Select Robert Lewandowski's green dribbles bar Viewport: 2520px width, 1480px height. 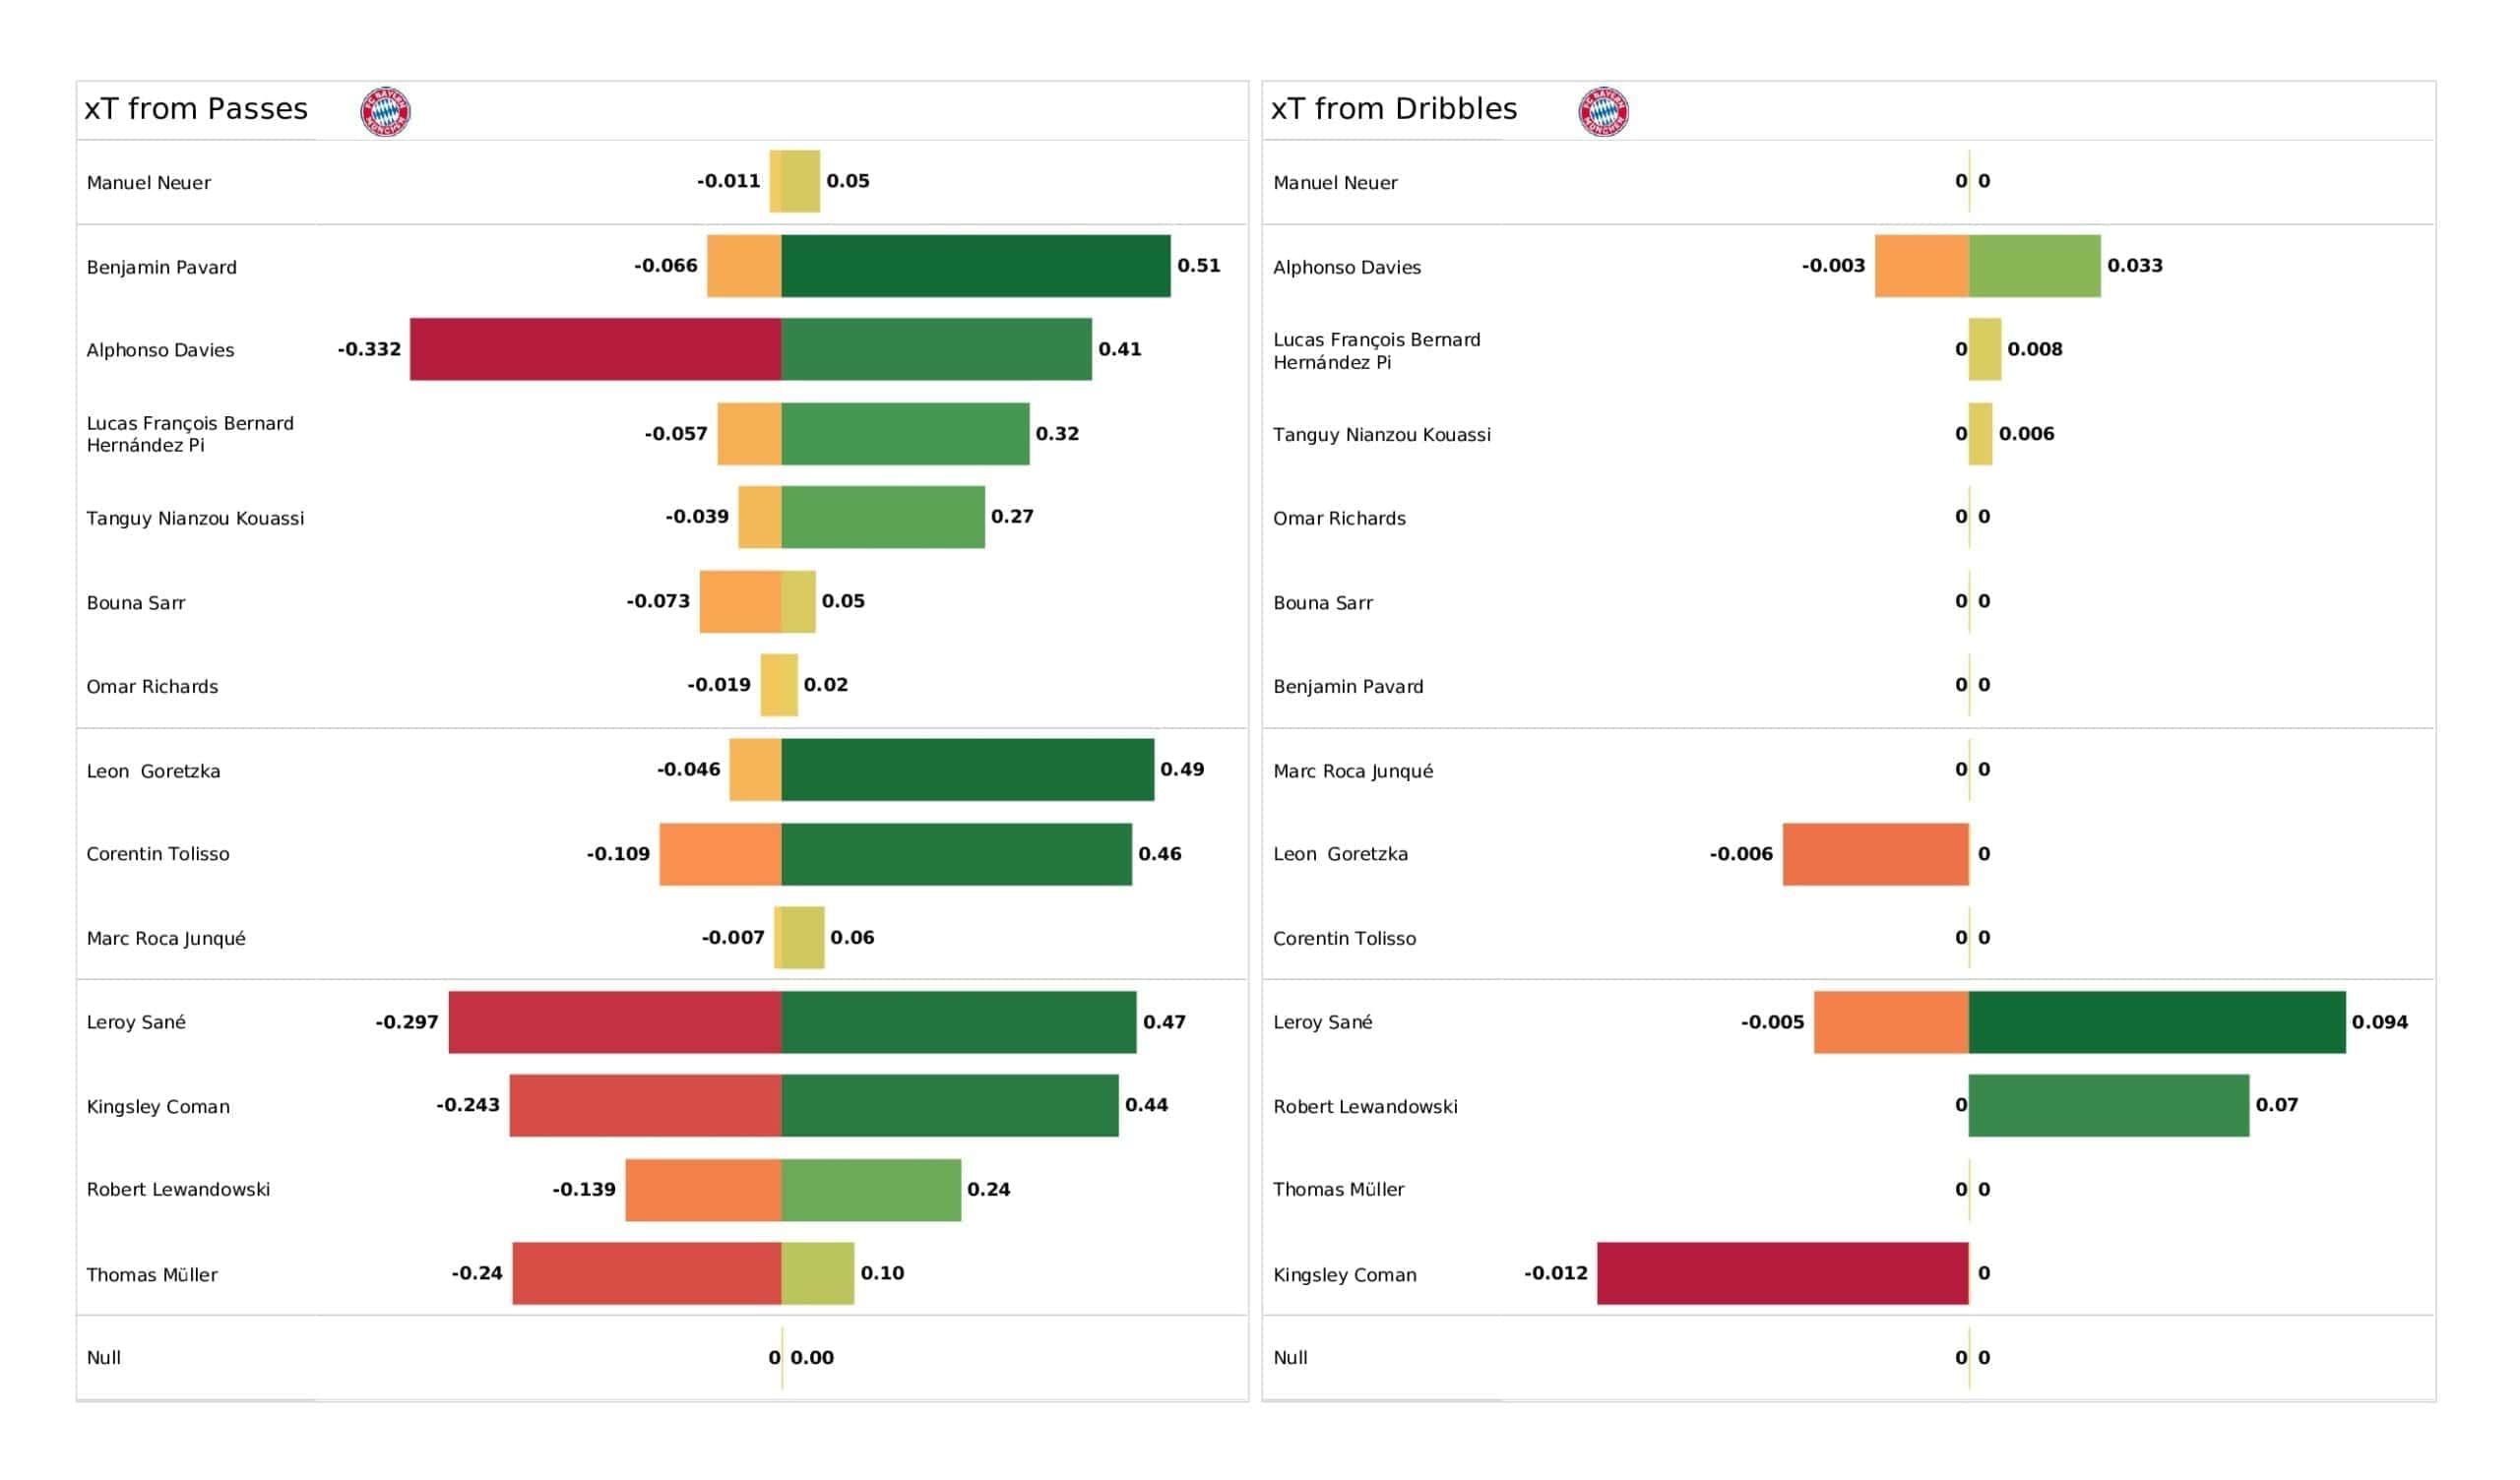tap(2108, 1105)
